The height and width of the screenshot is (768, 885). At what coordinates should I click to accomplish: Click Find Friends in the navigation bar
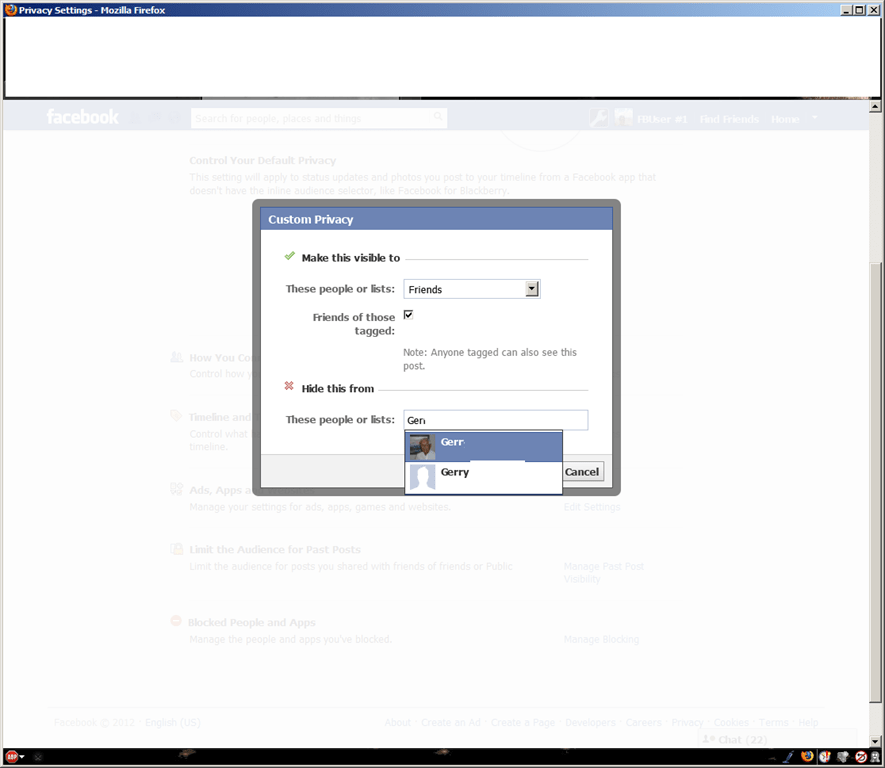pyautogui.click(x=729, y=118)
